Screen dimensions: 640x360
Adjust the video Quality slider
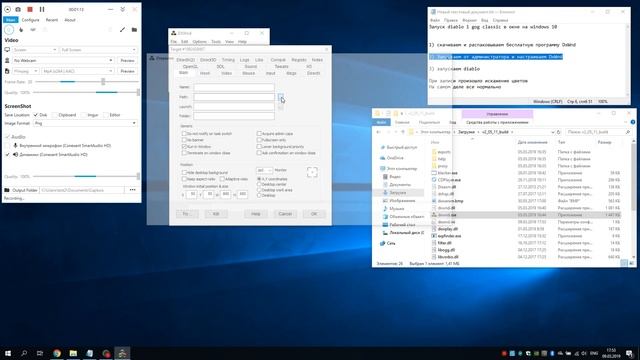pos(87,92)
